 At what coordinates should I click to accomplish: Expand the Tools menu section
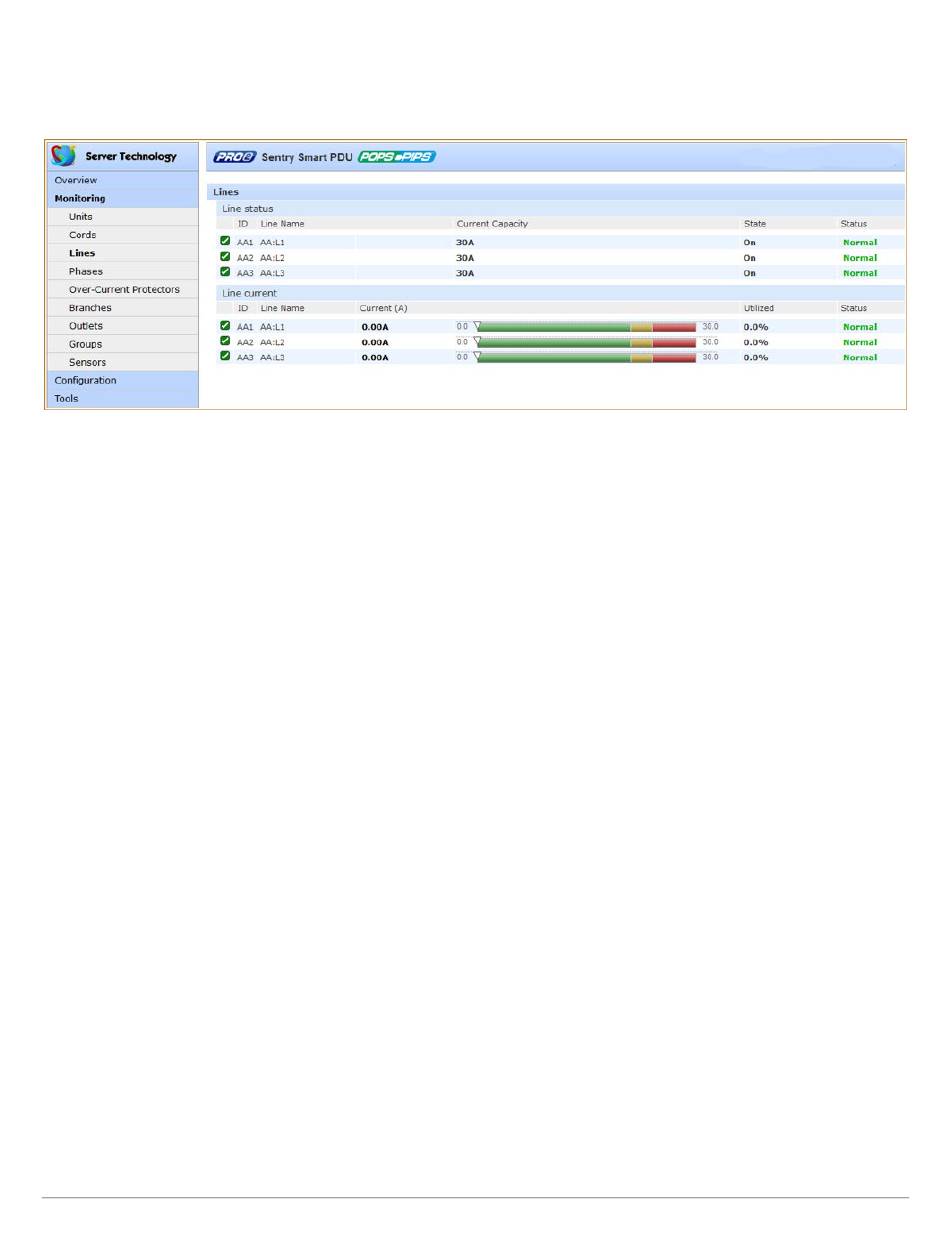coord(66,398)
